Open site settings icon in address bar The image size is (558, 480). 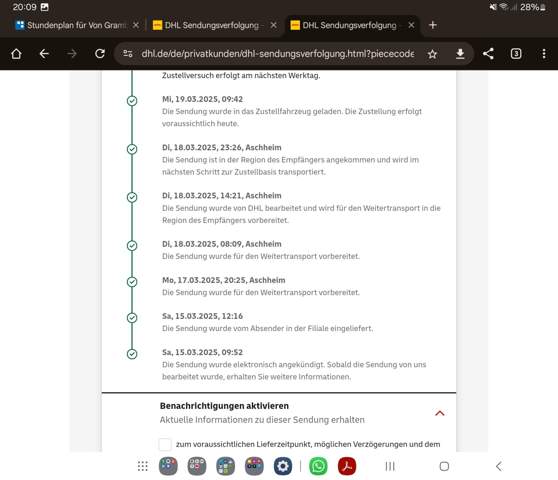[128, 54]
